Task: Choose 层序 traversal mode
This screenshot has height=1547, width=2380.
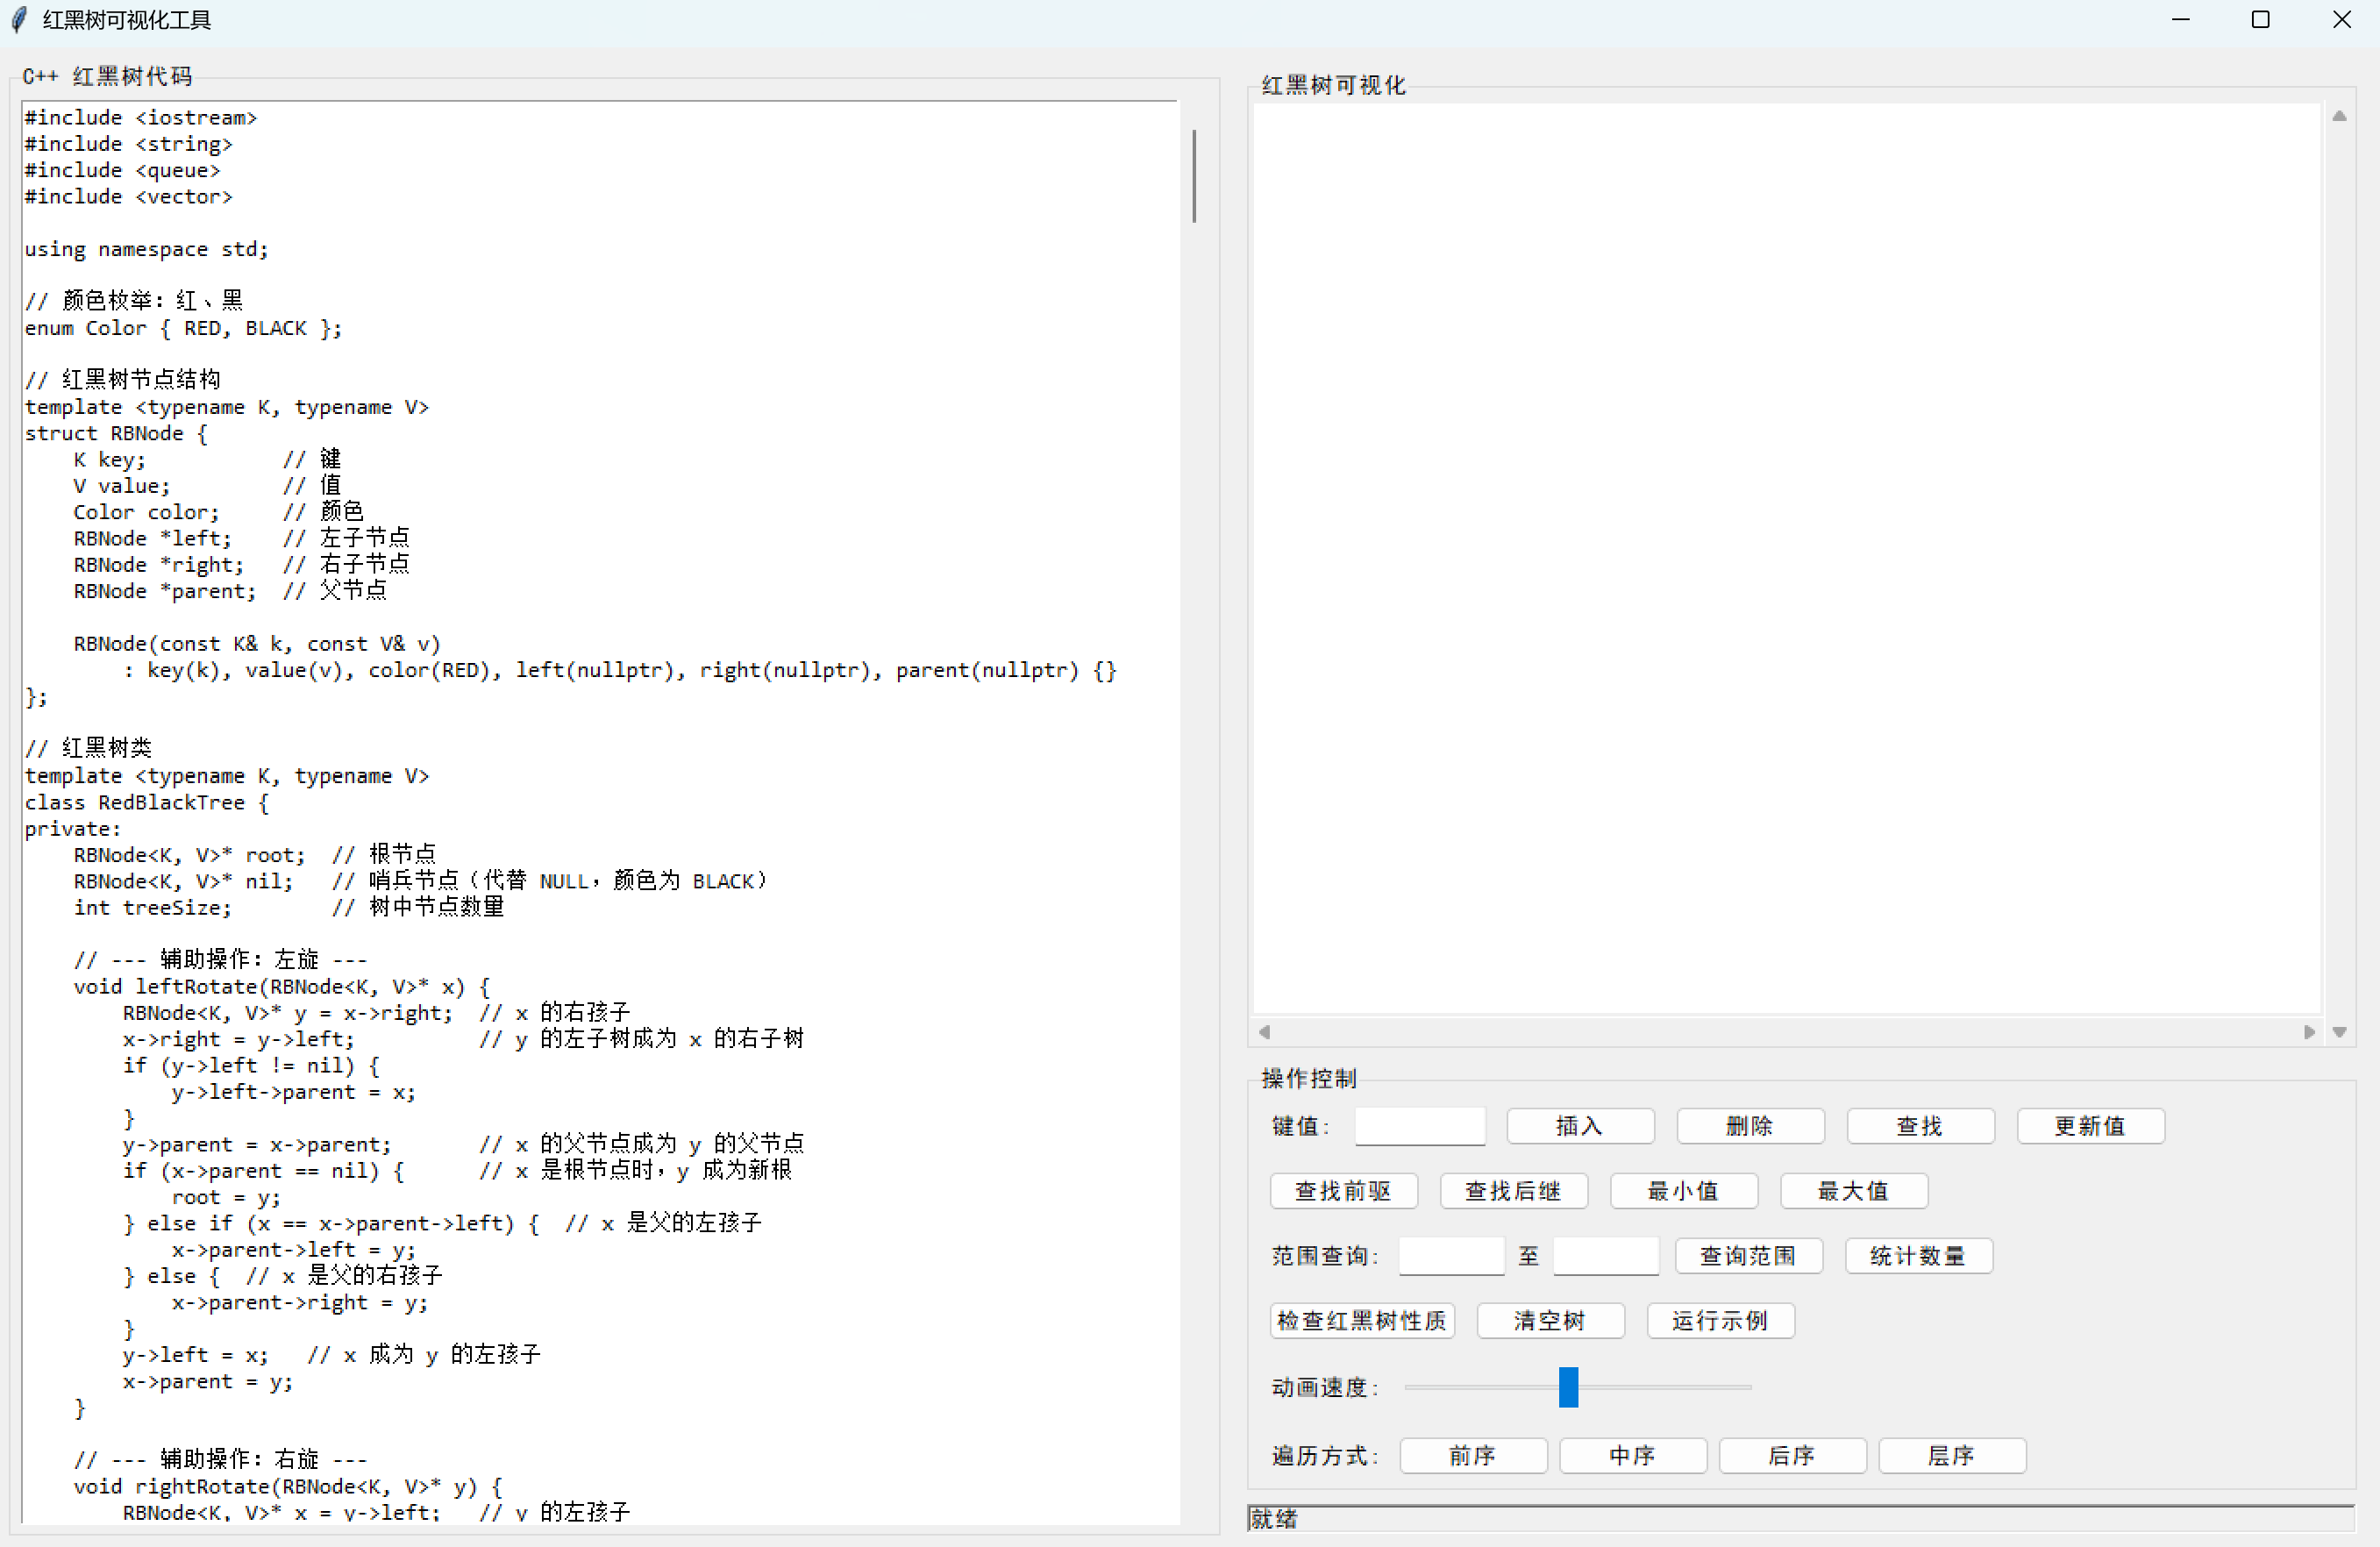Action: pyautogui.click(x=1951, y=1456)
